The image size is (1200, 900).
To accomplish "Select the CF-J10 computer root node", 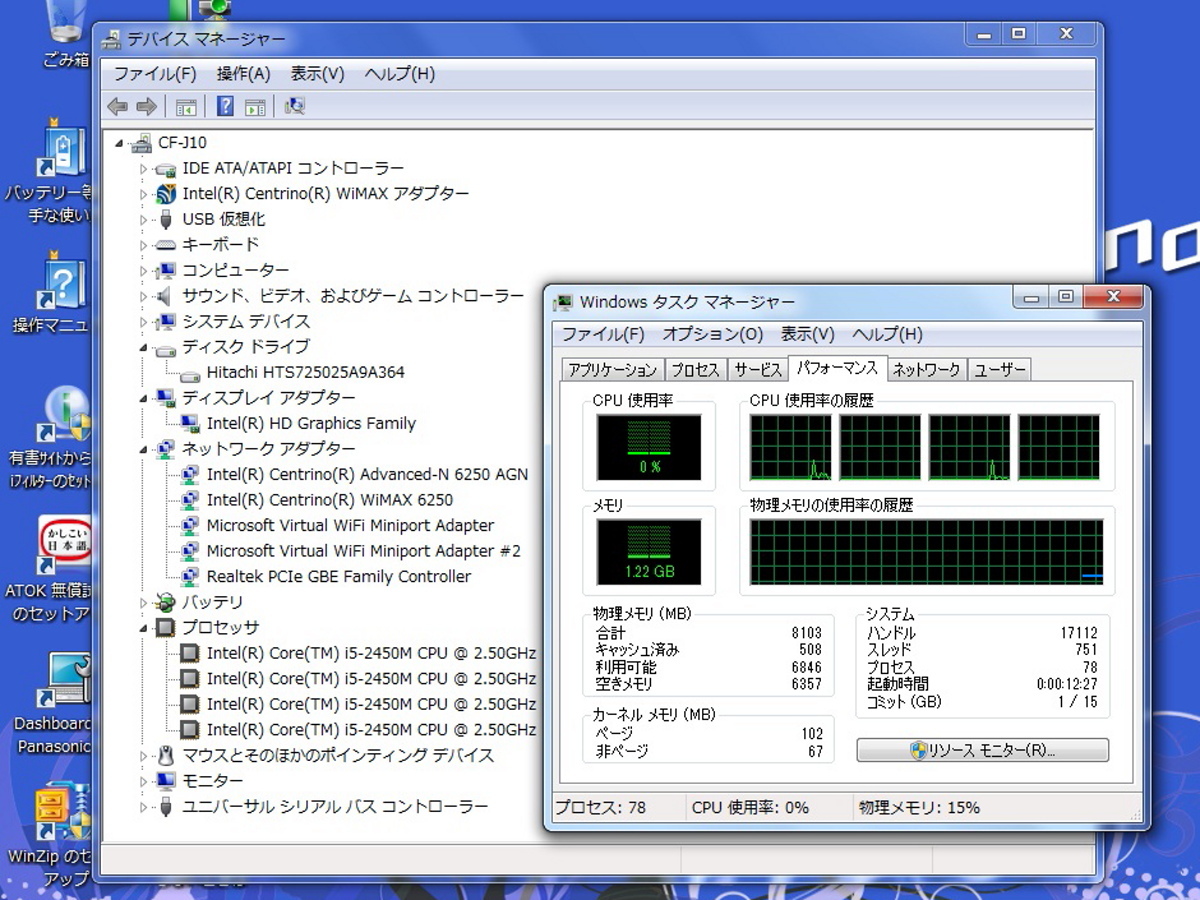I will [182, 143].
